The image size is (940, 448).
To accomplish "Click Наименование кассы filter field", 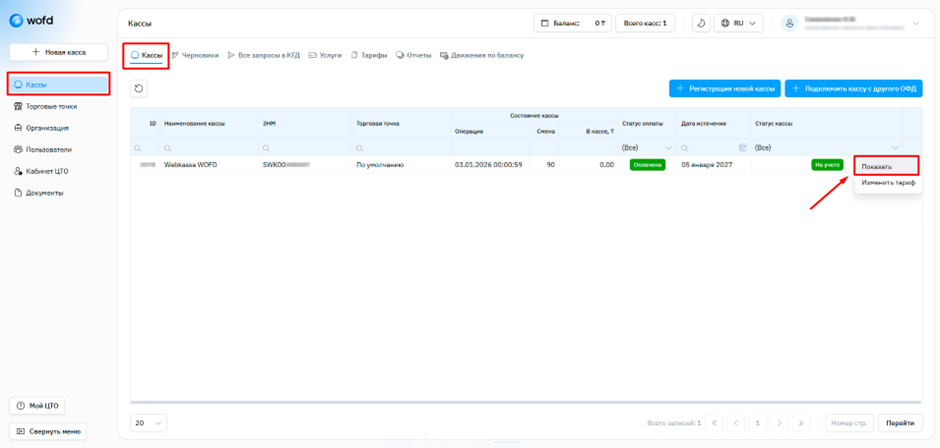I will (x=209, y=148).
